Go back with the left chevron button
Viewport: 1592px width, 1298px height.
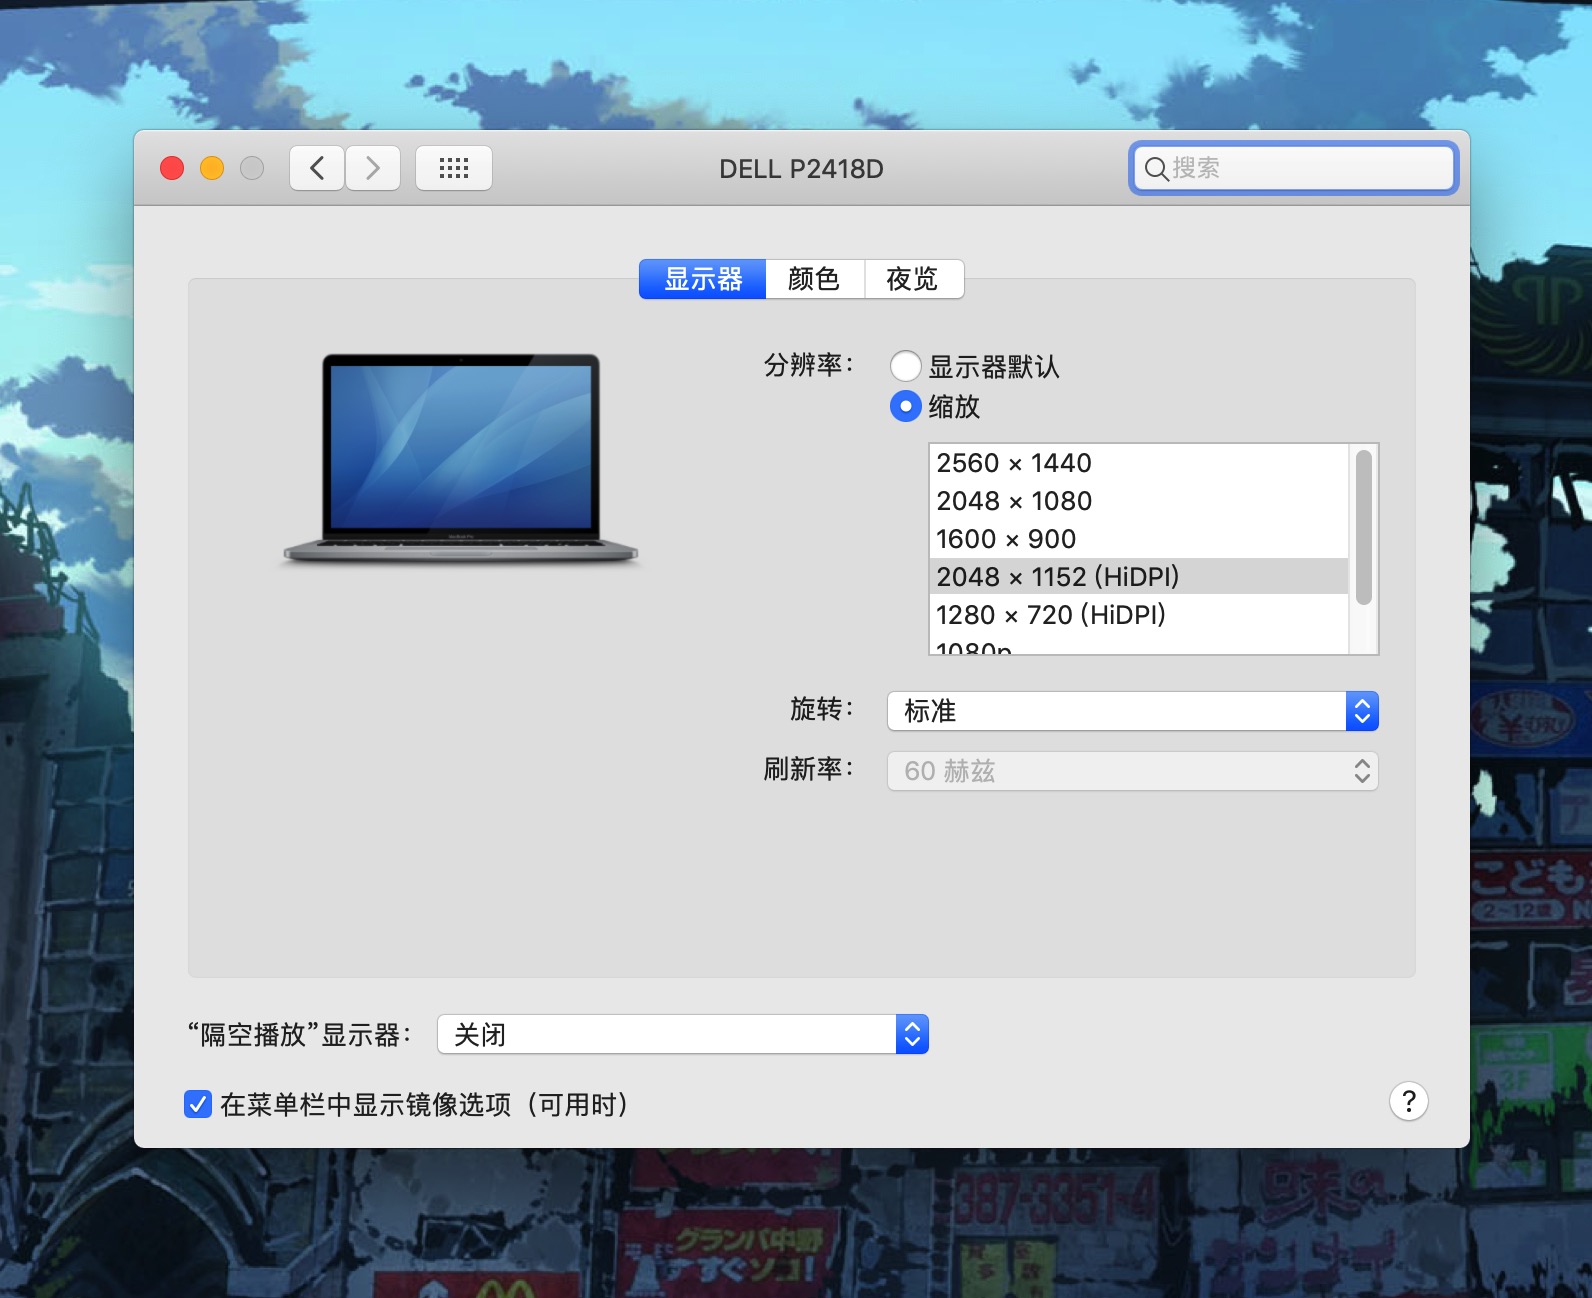pyautogui.click(x=317, y=168)
